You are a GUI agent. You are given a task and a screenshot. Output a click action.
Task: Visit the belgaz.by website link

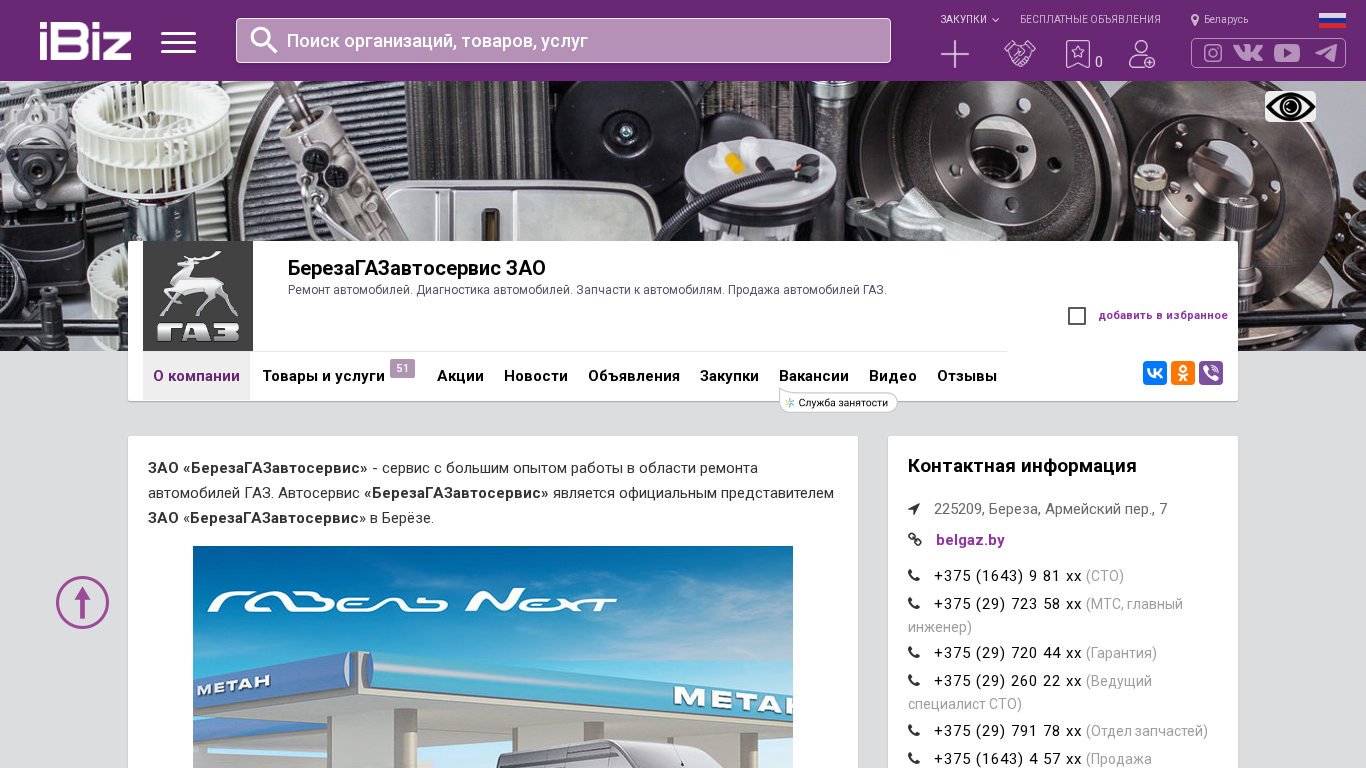tap(970, 540)
